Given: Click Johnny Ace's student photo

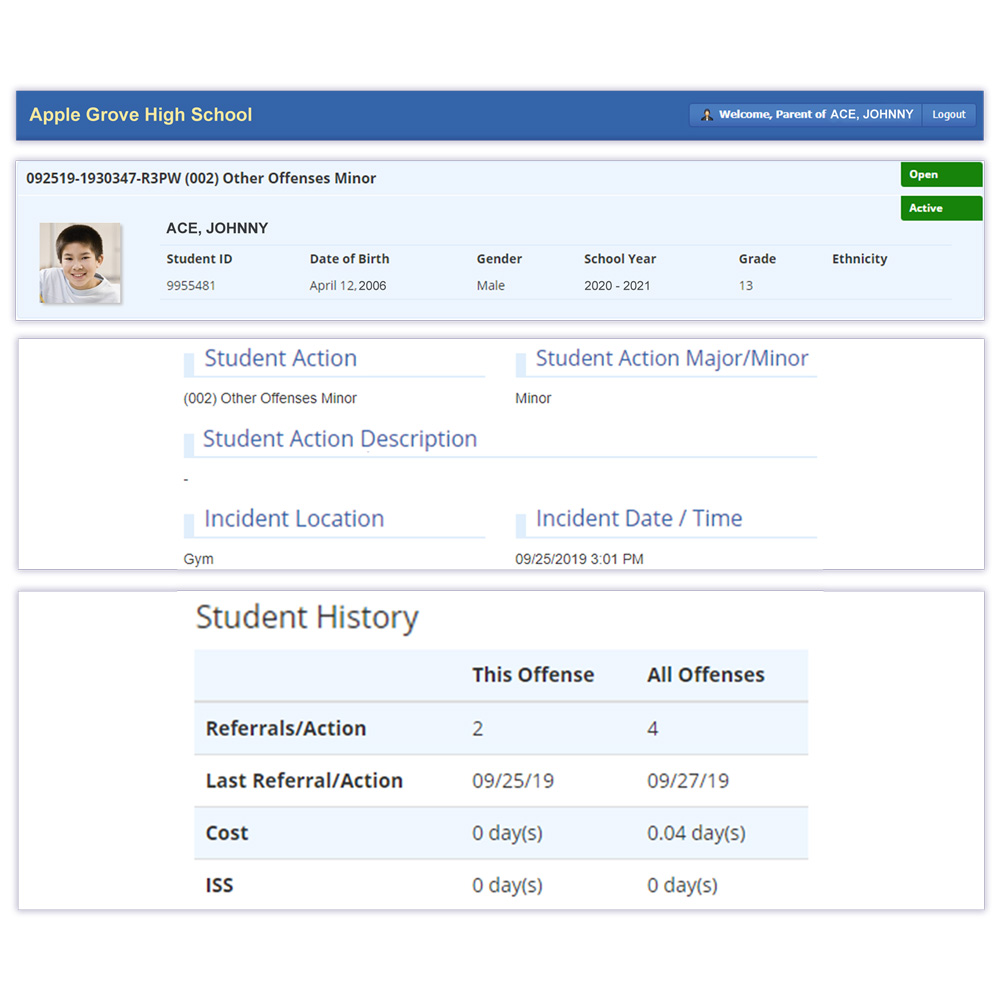Looking at the screenshot, I should tap(80, 263).
